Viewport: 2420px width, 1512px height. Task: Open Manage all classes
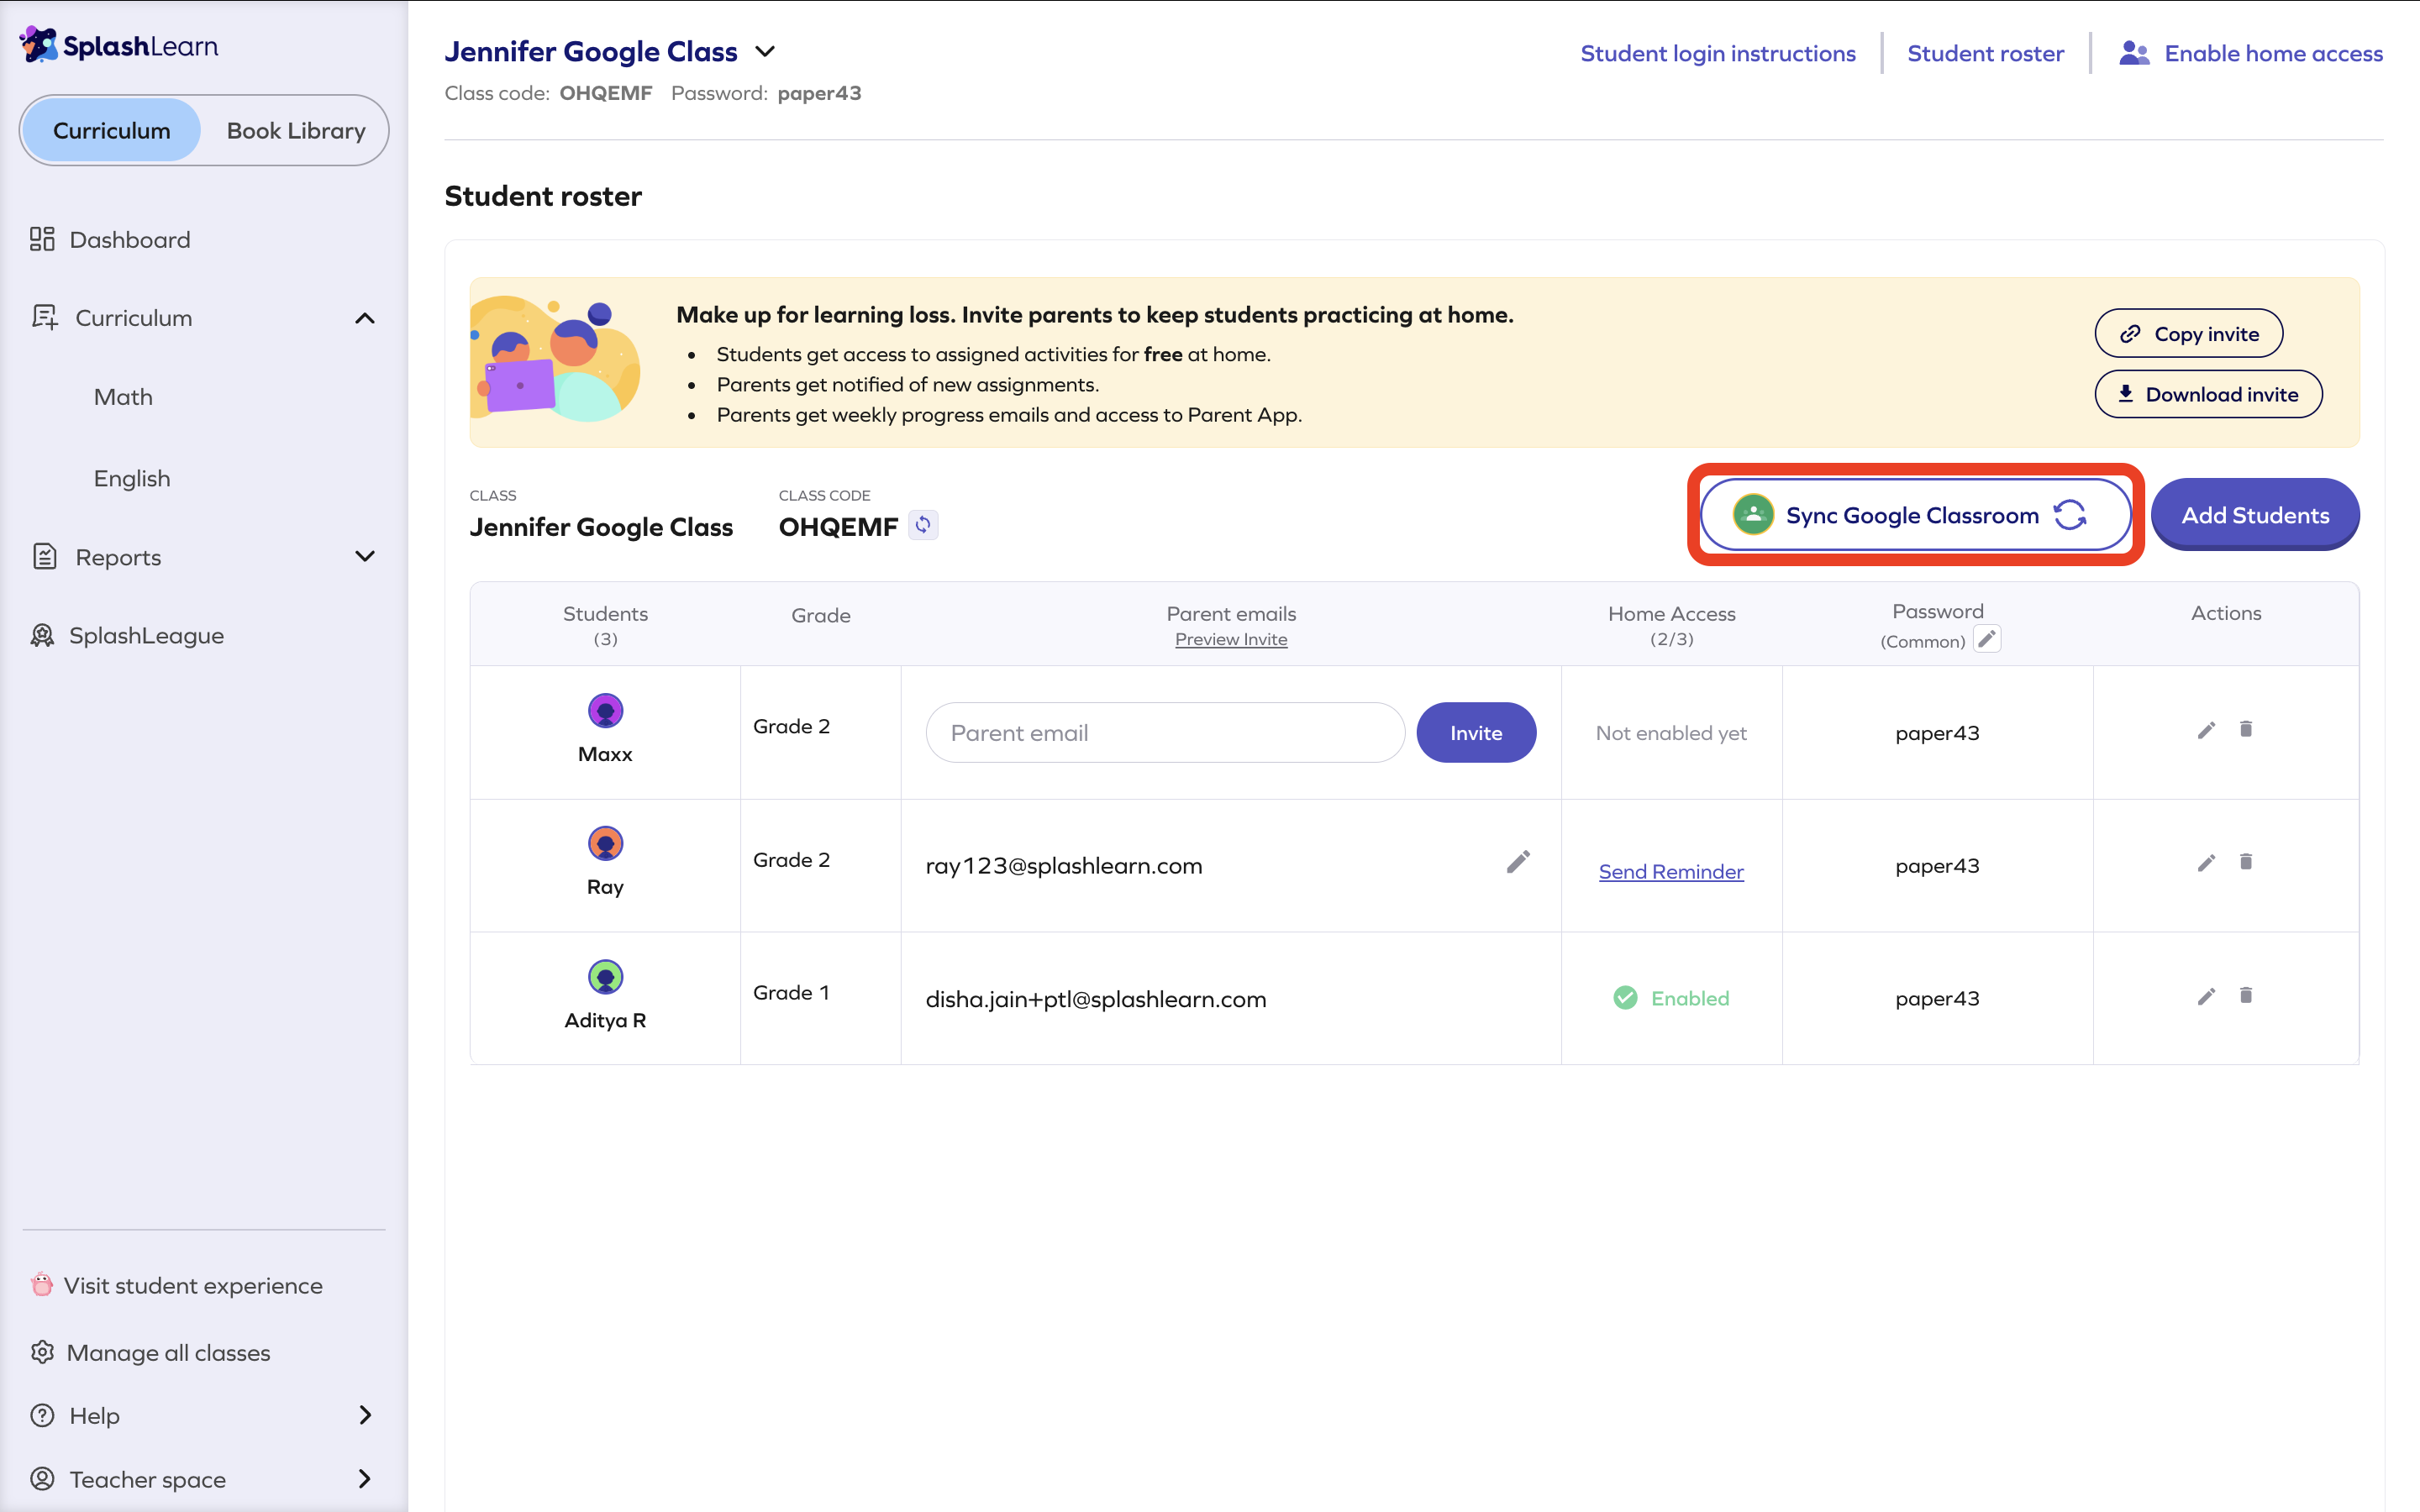(168, 1352)
